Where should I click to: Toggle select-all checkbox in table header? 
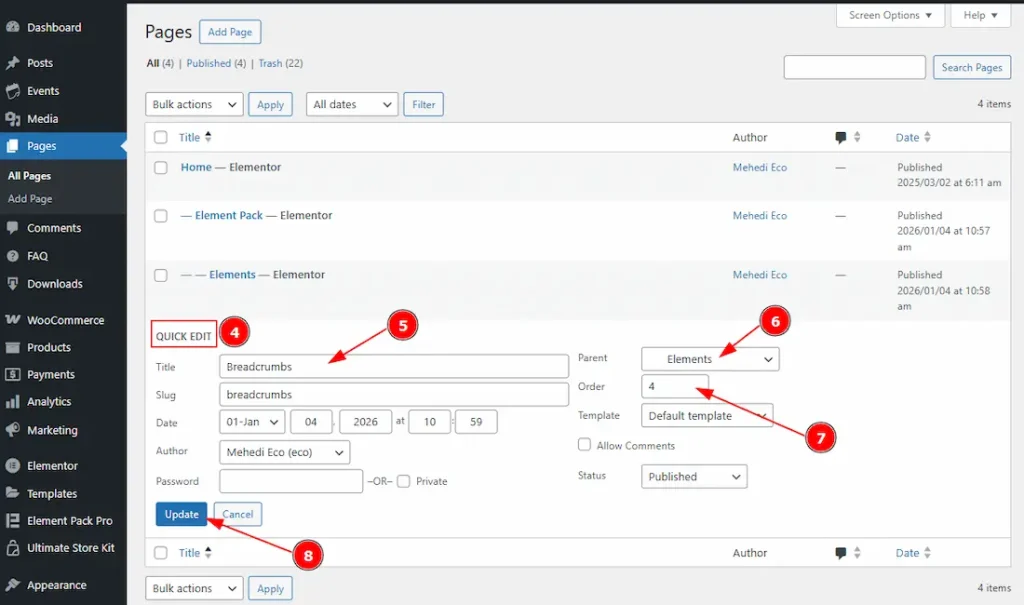161,137
